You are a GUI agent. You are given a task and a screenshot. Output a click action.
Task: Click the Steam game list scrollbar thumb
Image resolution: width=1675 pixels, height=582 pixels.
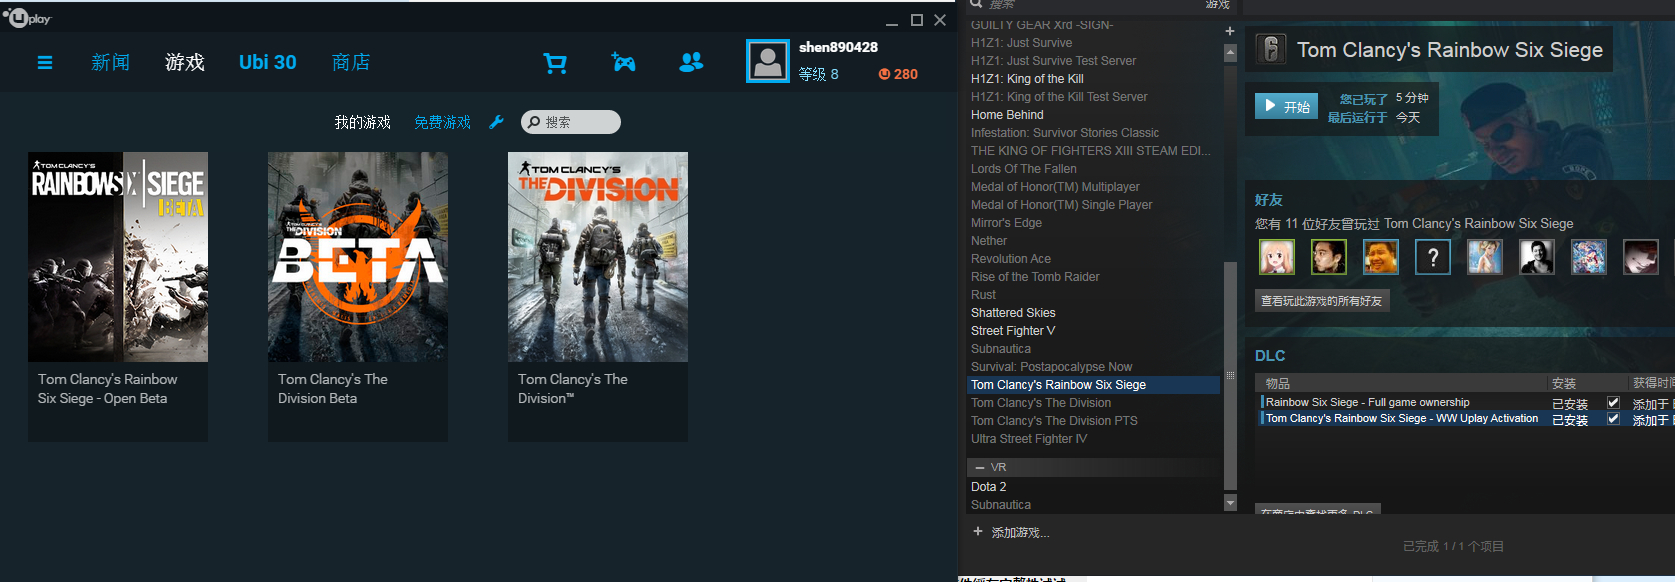(x=1230, y=375)
